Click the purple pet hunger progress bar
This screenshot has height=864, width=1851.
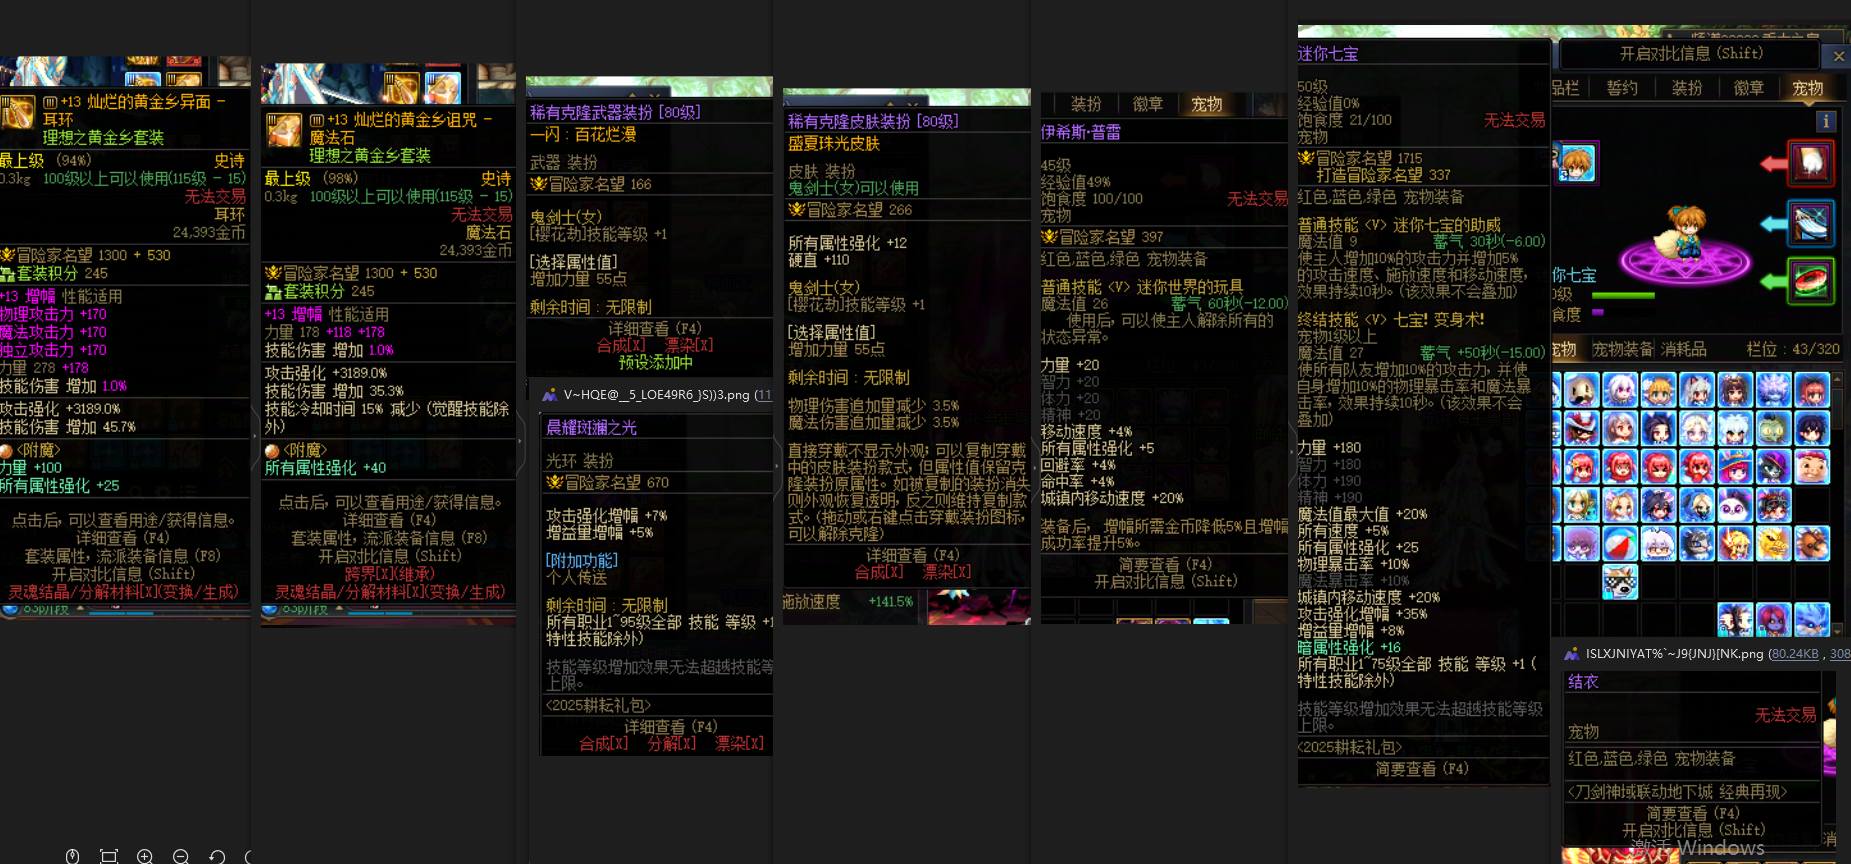pyautogui.click(x=1598, y=313)
